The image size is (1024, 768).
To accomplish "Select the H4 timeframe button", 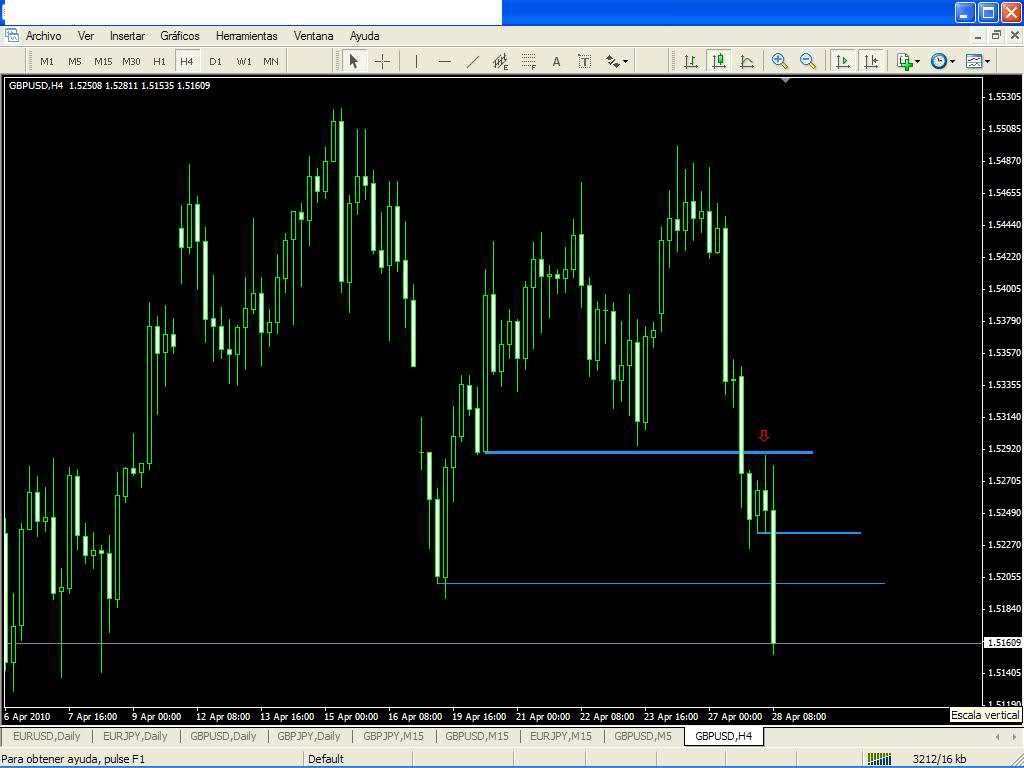I will [187, 61].
